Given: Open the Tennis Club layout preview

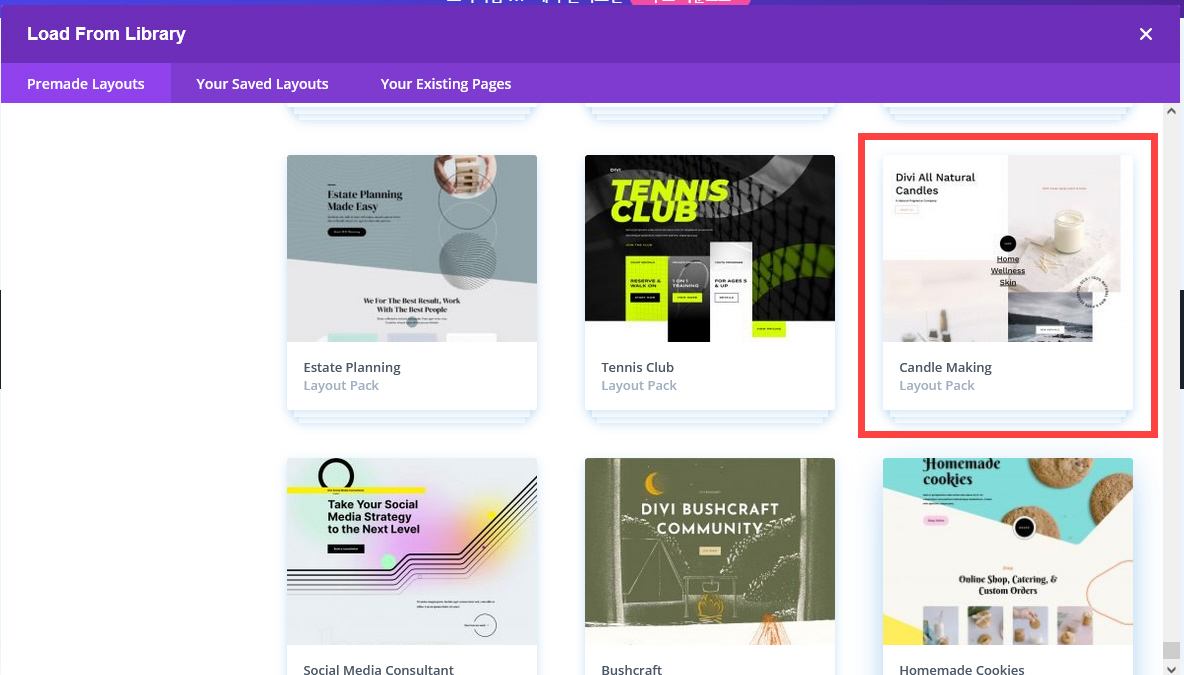Looking at the screenshot, I should 709,248.
